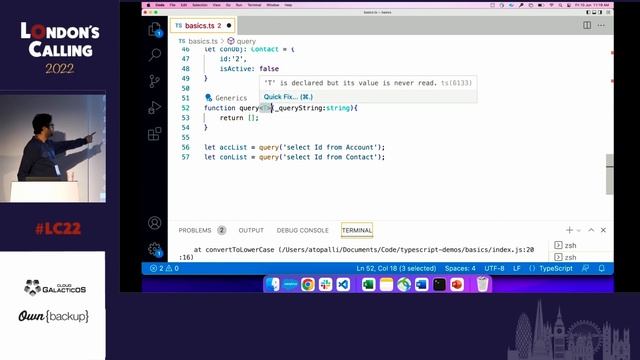The width and height of the screenshot is (640, 360).
Task: Click 'select Id from Account' string on line 56
Action: click(x=330, y=147)
